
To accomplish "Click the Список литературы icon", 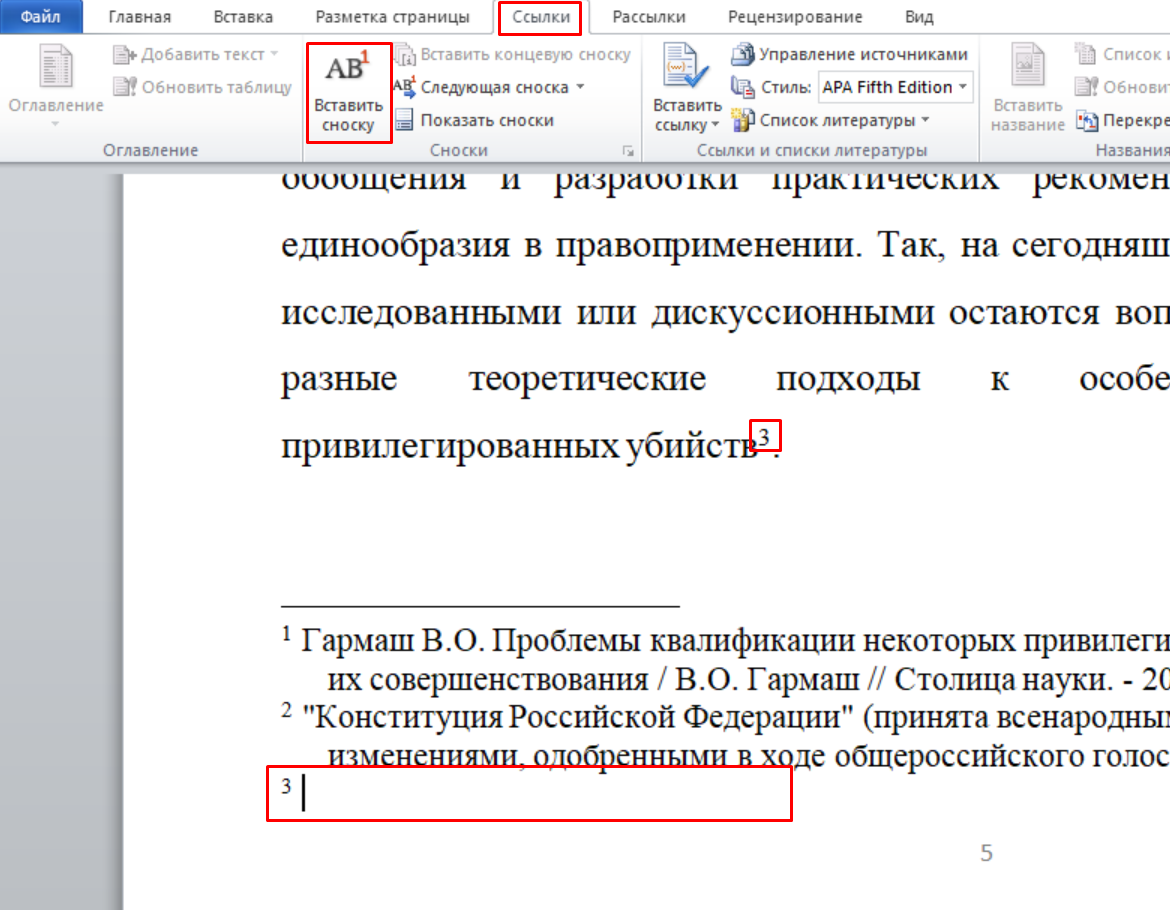I will (x=742, y=120).
